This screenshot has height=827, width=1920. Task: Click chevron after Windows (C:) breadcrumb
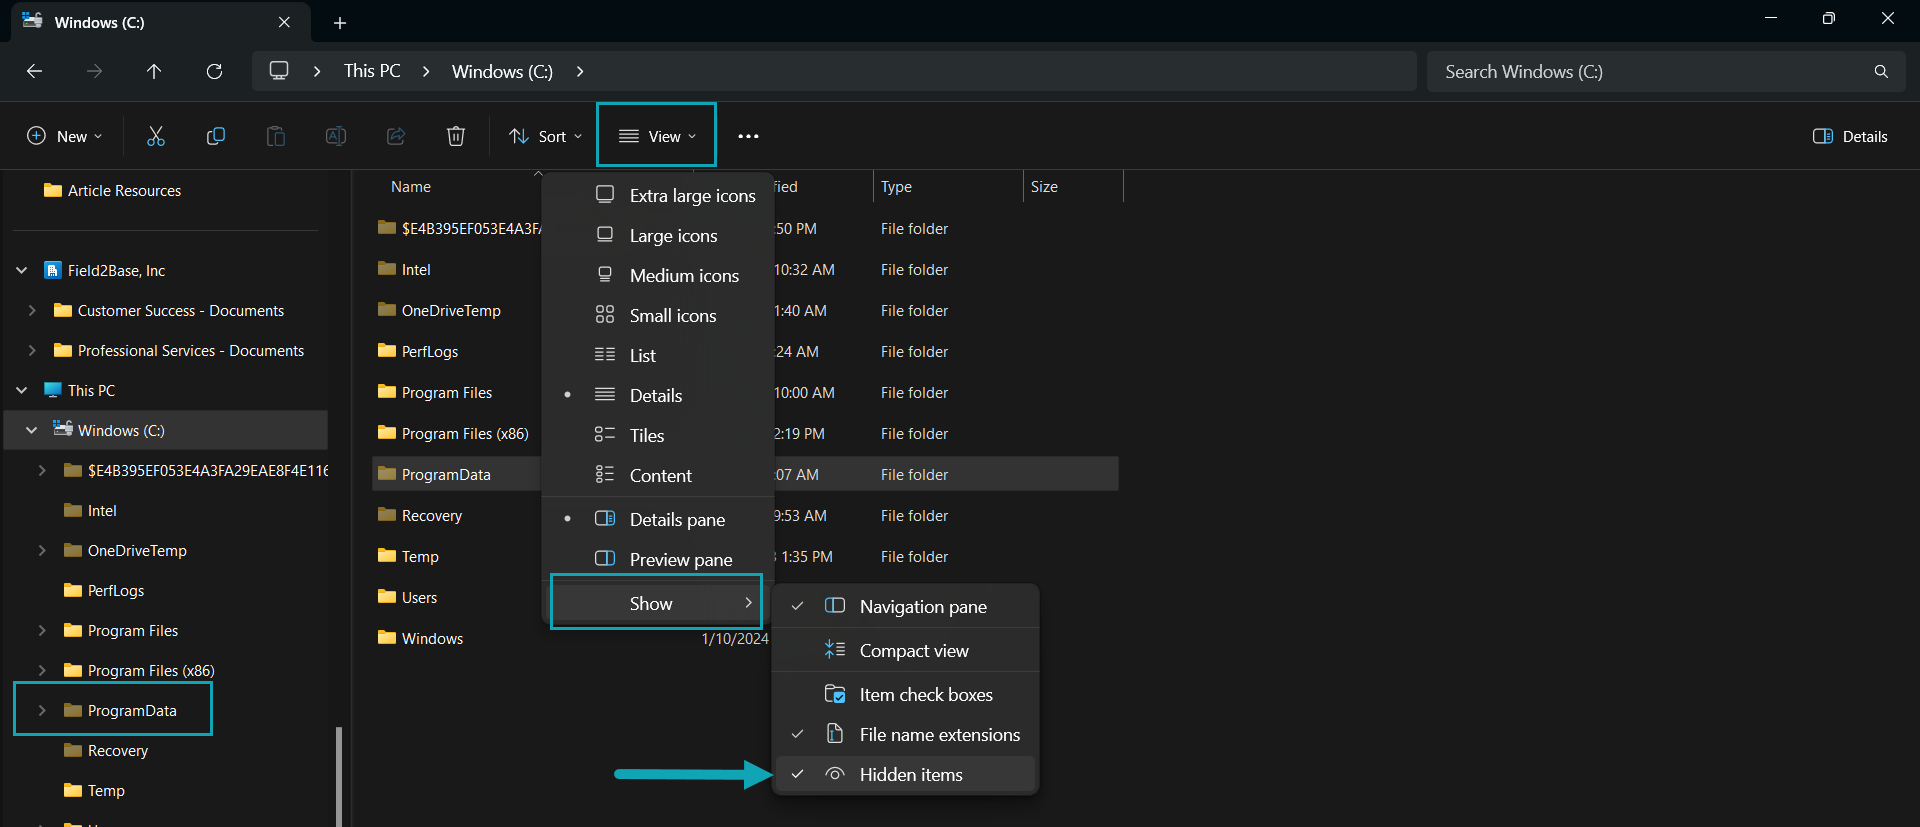click(x=580, y=71)
